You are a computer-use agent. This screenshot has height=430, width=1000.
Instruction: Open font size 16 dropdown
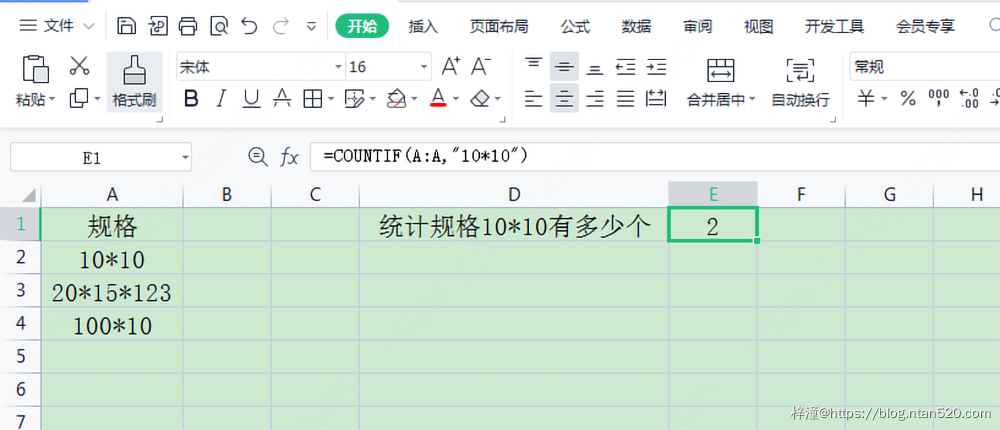423,67
